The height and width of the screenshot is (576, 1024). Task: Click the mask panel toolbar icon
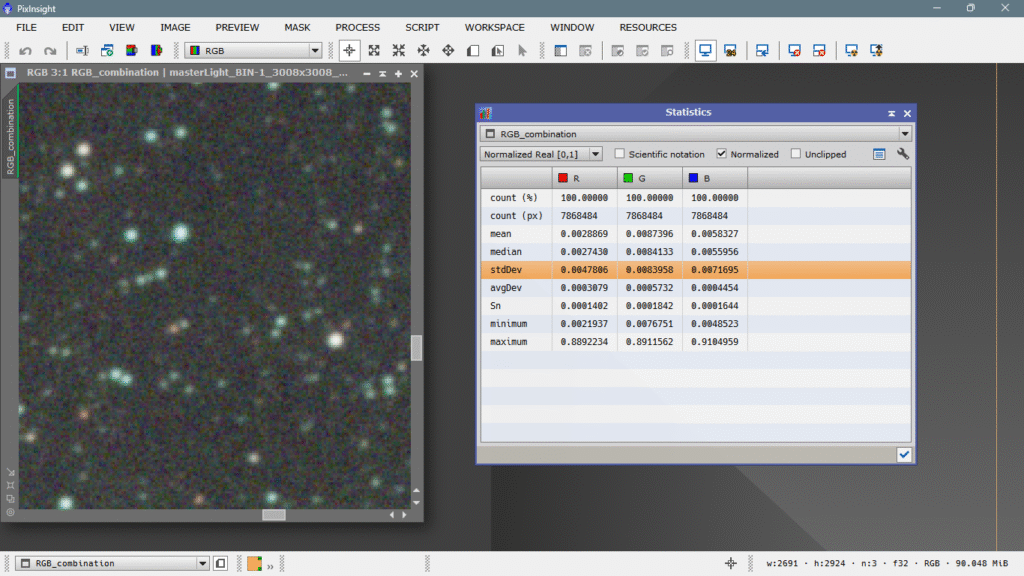(x=561, y=51)
